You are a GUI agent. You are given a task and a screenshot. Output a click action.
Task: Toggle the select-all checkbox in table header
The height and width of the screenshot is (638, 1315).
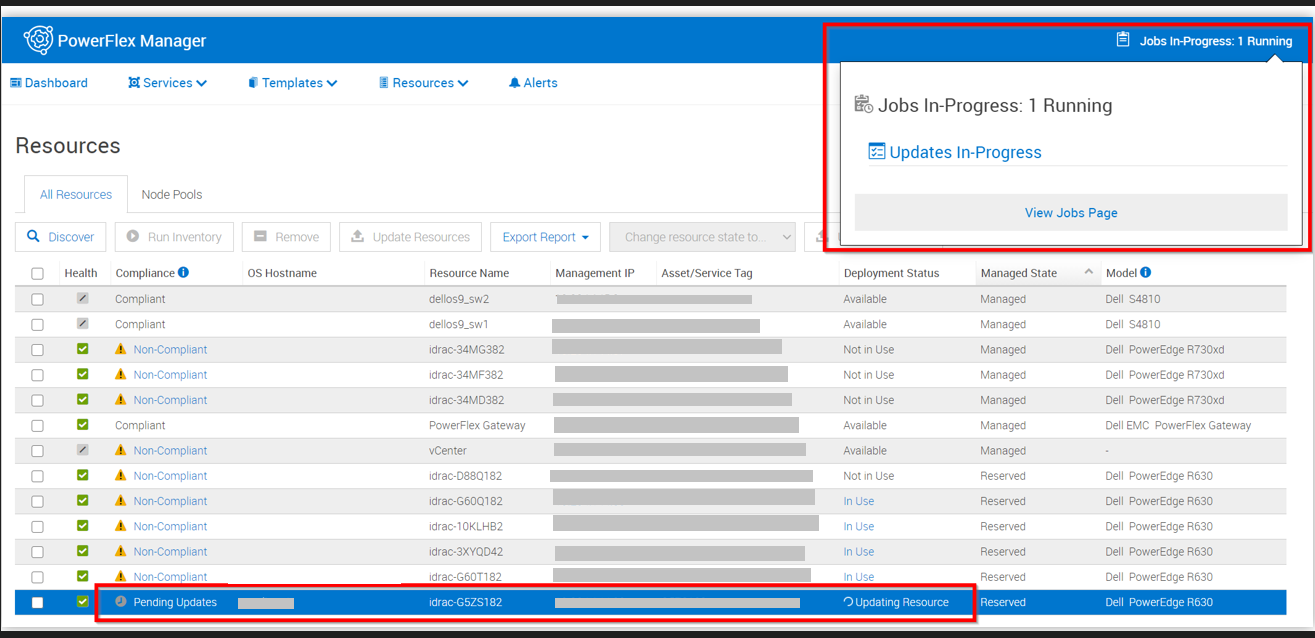tap(37, 272)
